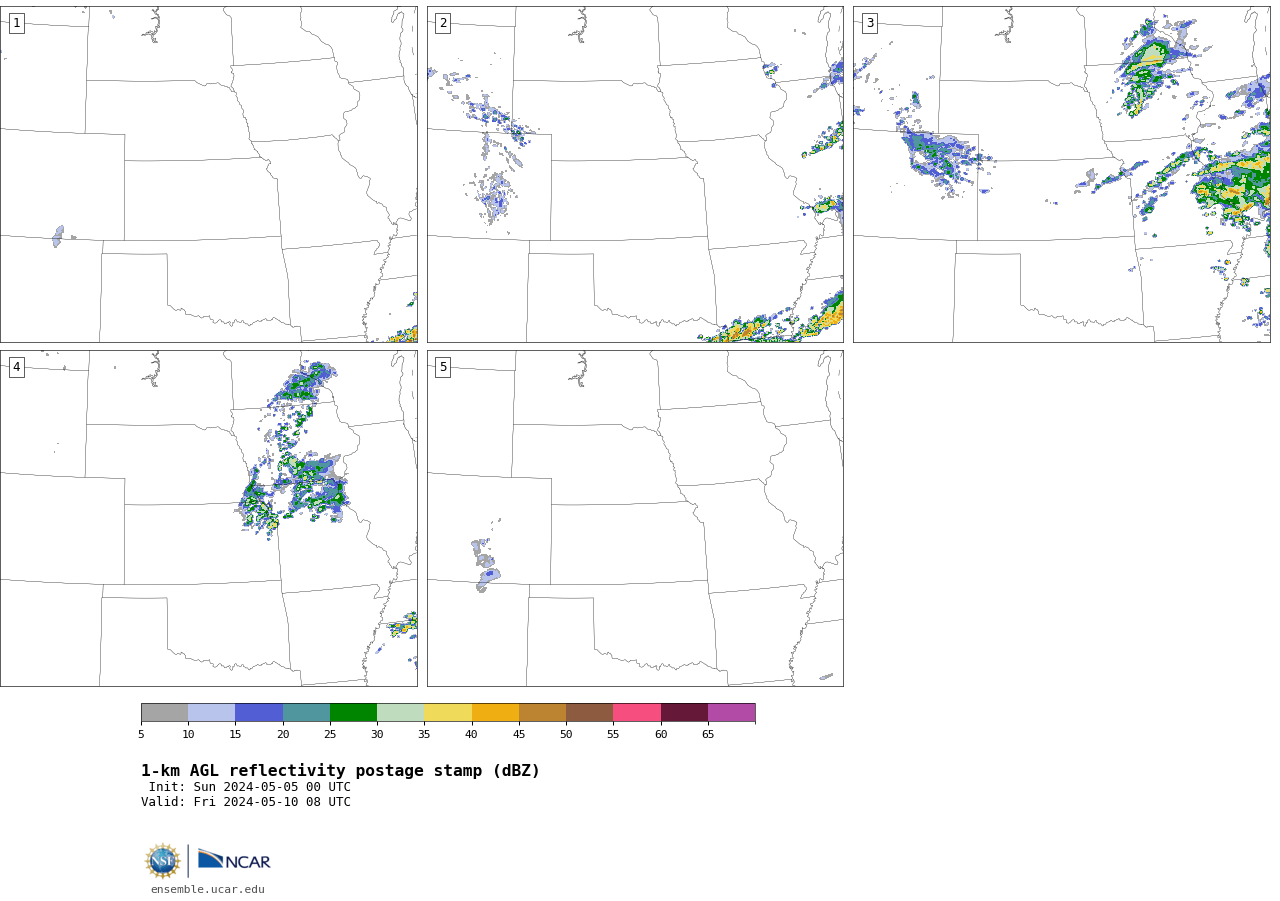The image size is (1280, 901).
Task: Click the pale green 30-35 dBZ swatch
Action: [x=401, y=712]
